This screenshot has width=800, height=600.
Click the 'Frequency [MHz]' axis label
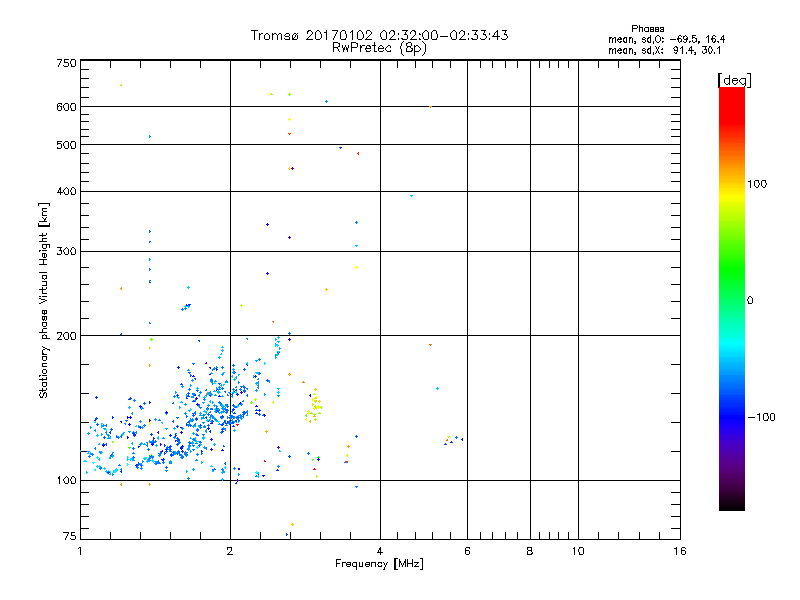coord(379,564)
